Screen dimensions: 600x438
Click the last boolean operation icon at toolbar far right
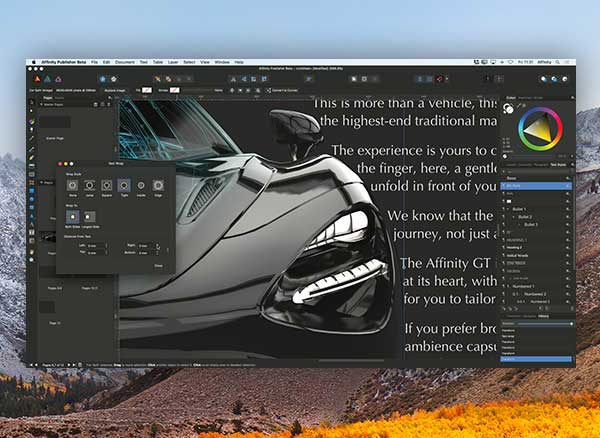point(565,79)
